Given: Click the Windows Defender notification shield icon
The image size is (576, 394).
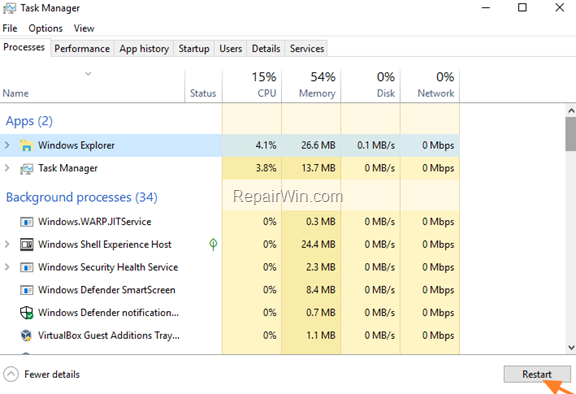Looking at the screenshot, I should (x=26, y=313).
